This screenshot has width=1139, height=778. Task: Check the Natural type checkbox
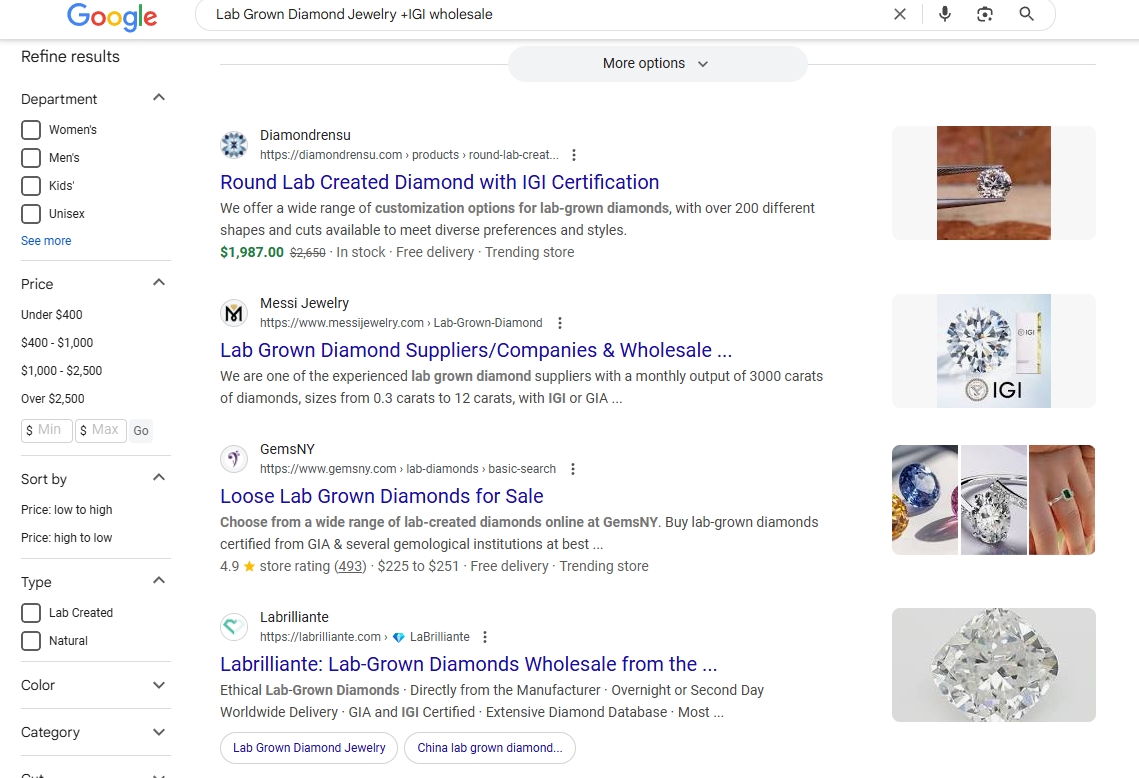coord(31,641)
